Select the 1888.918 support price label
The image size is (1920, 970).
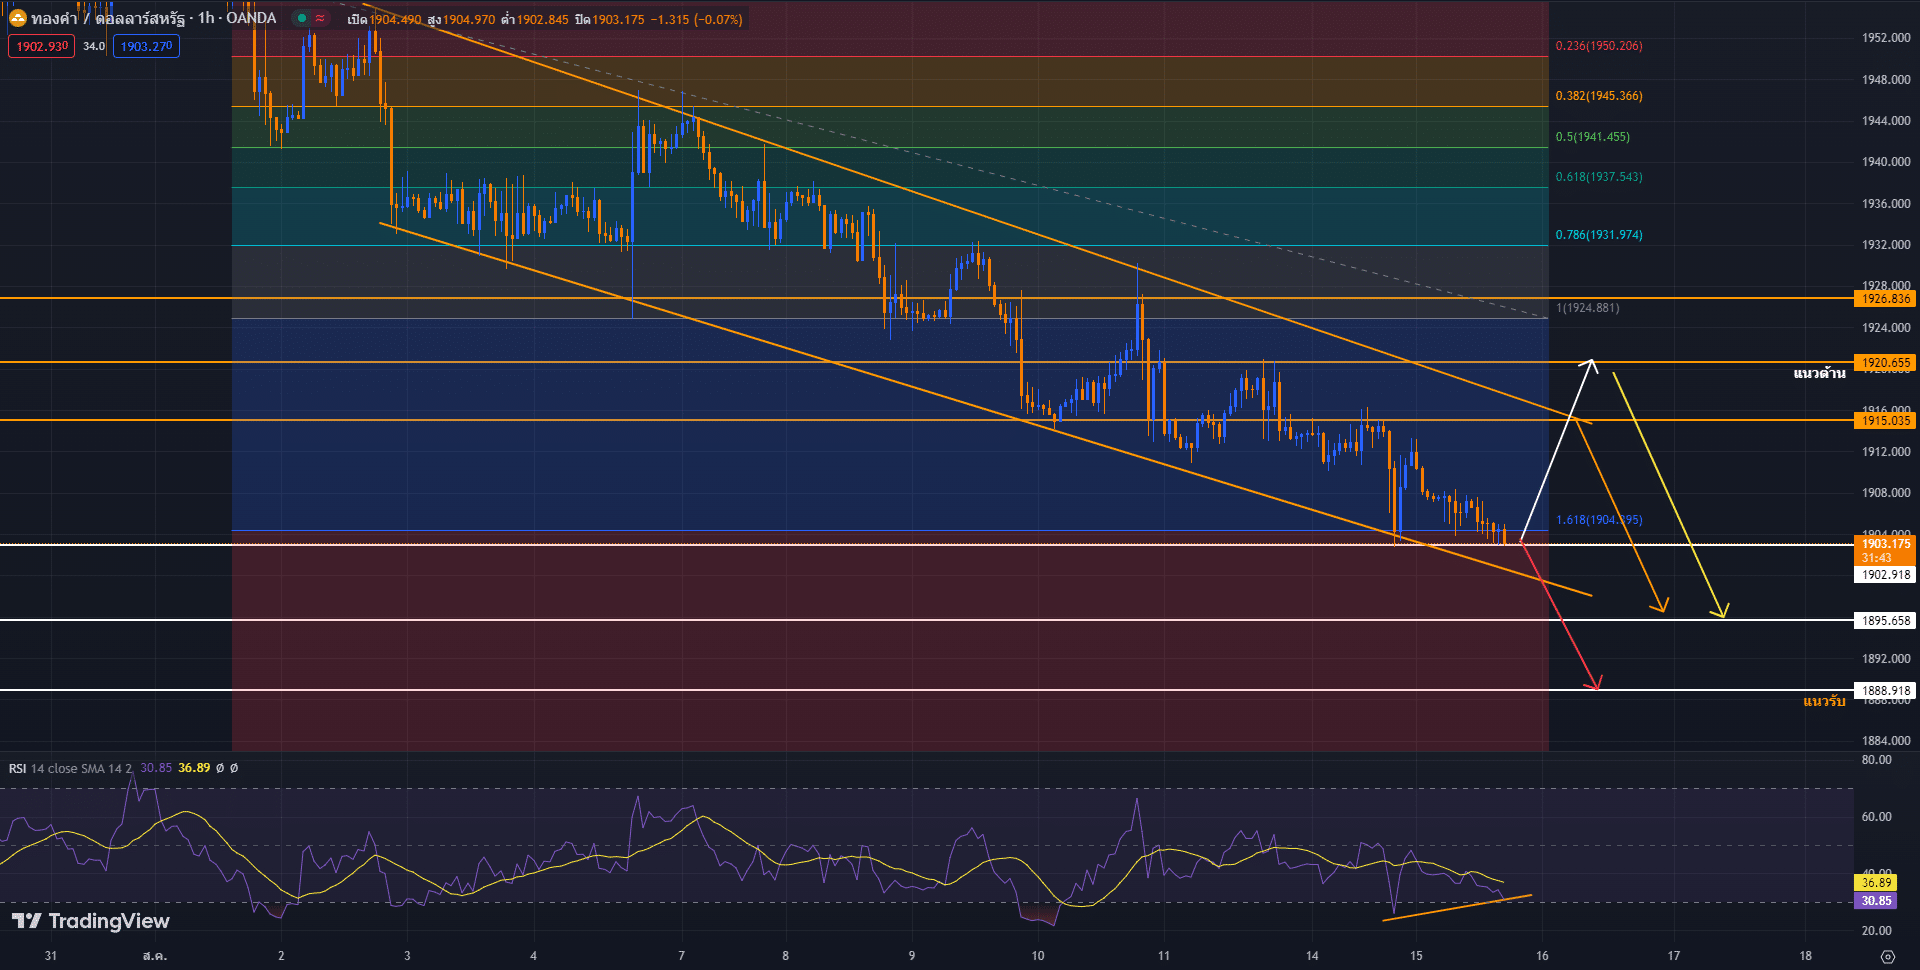[x=1885, y=690]
